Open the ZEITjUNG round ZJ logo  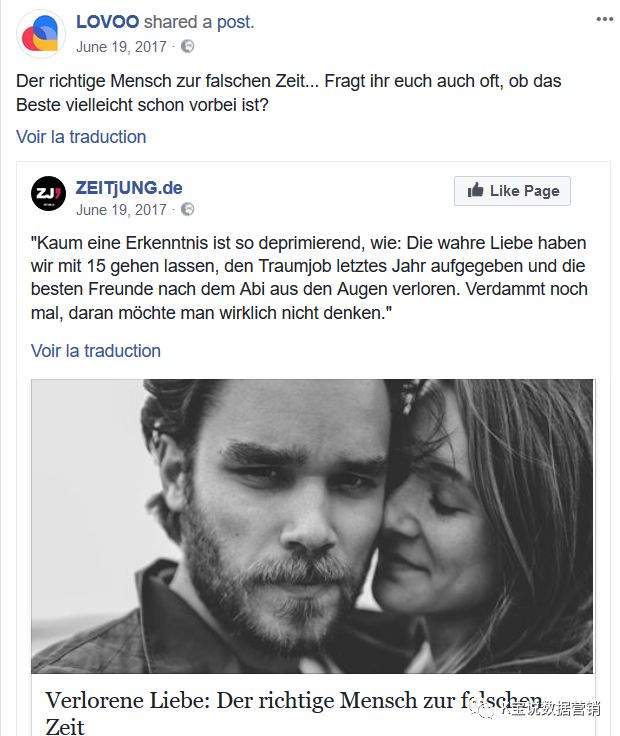click(48, 193)
